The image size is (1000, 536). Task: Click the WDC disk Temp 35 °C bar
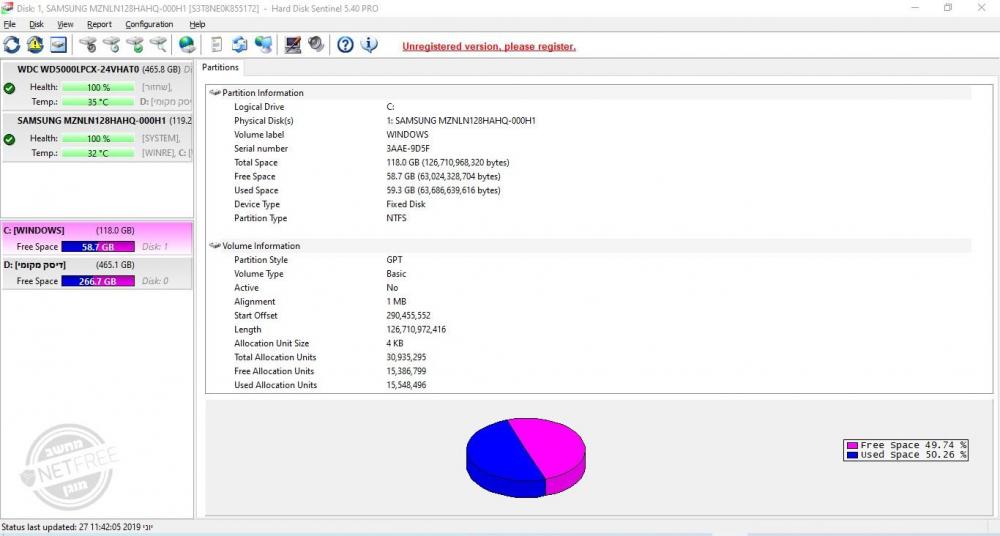tap(98, 102)
